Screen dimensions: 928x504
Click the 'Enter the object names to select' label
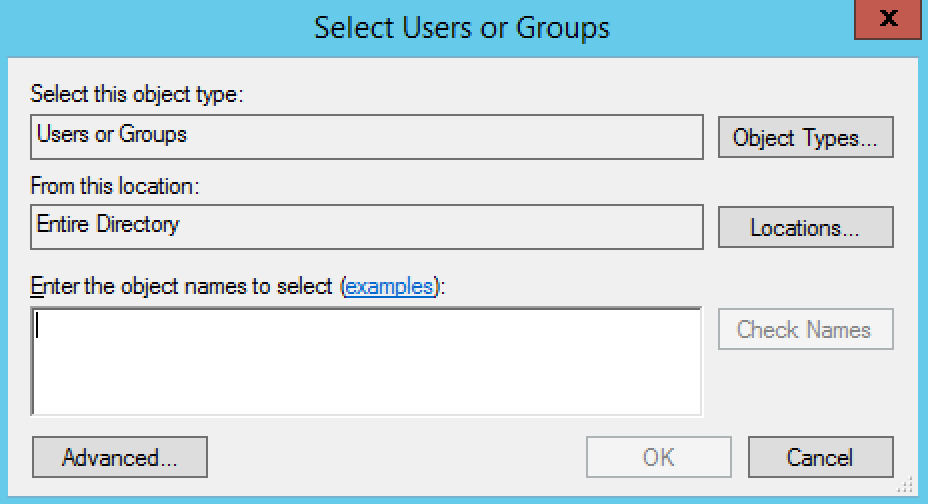pyautogui.click(x=185, y=286)
